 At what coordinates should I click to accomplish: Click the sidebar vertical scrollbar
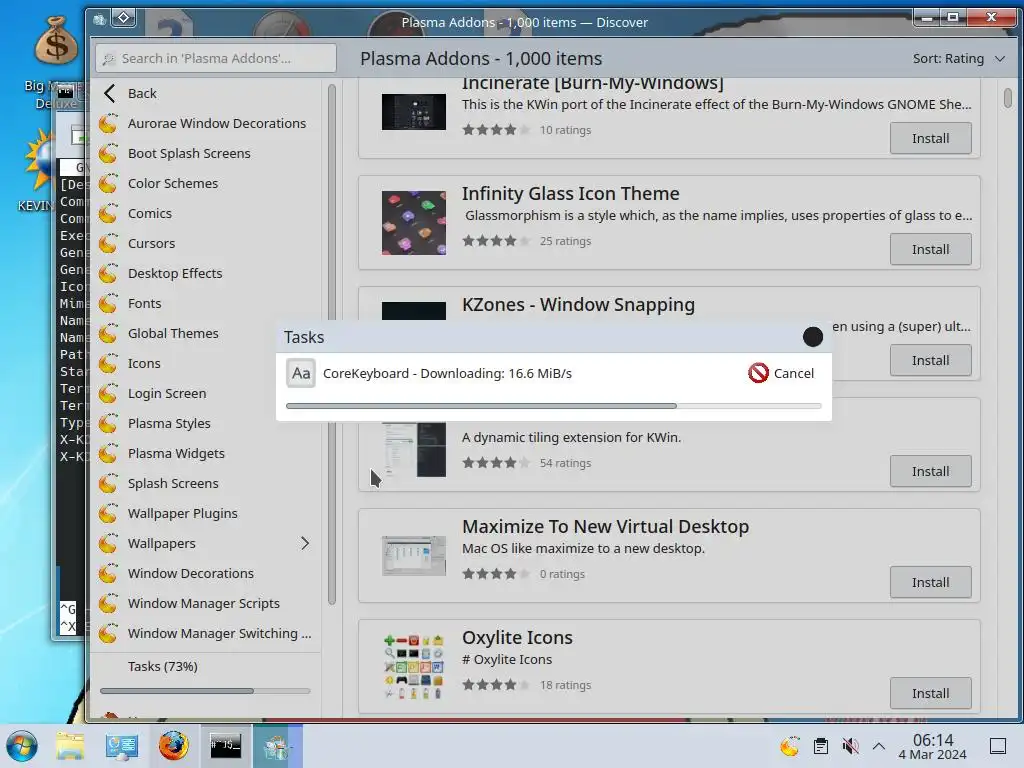(x=332, y=344)
